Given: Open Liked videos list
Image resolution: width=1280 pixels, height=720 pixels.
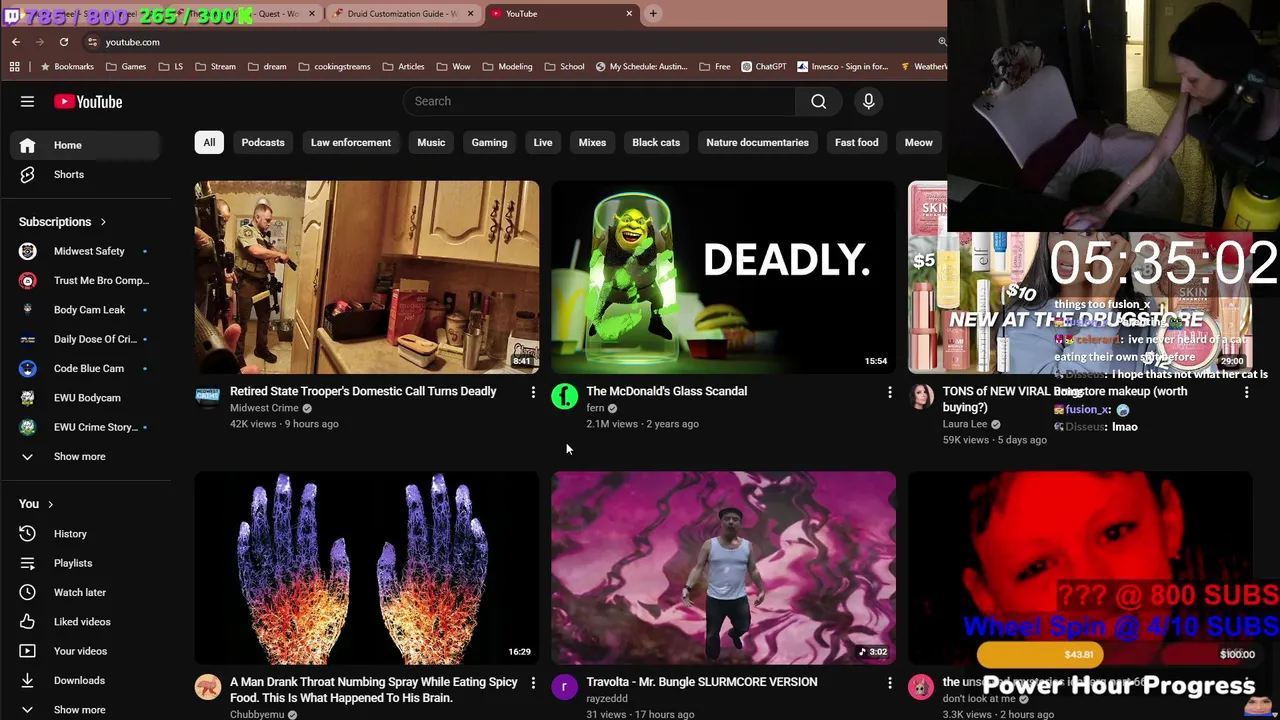Looking at the screenshot, I should pos(85,622).
